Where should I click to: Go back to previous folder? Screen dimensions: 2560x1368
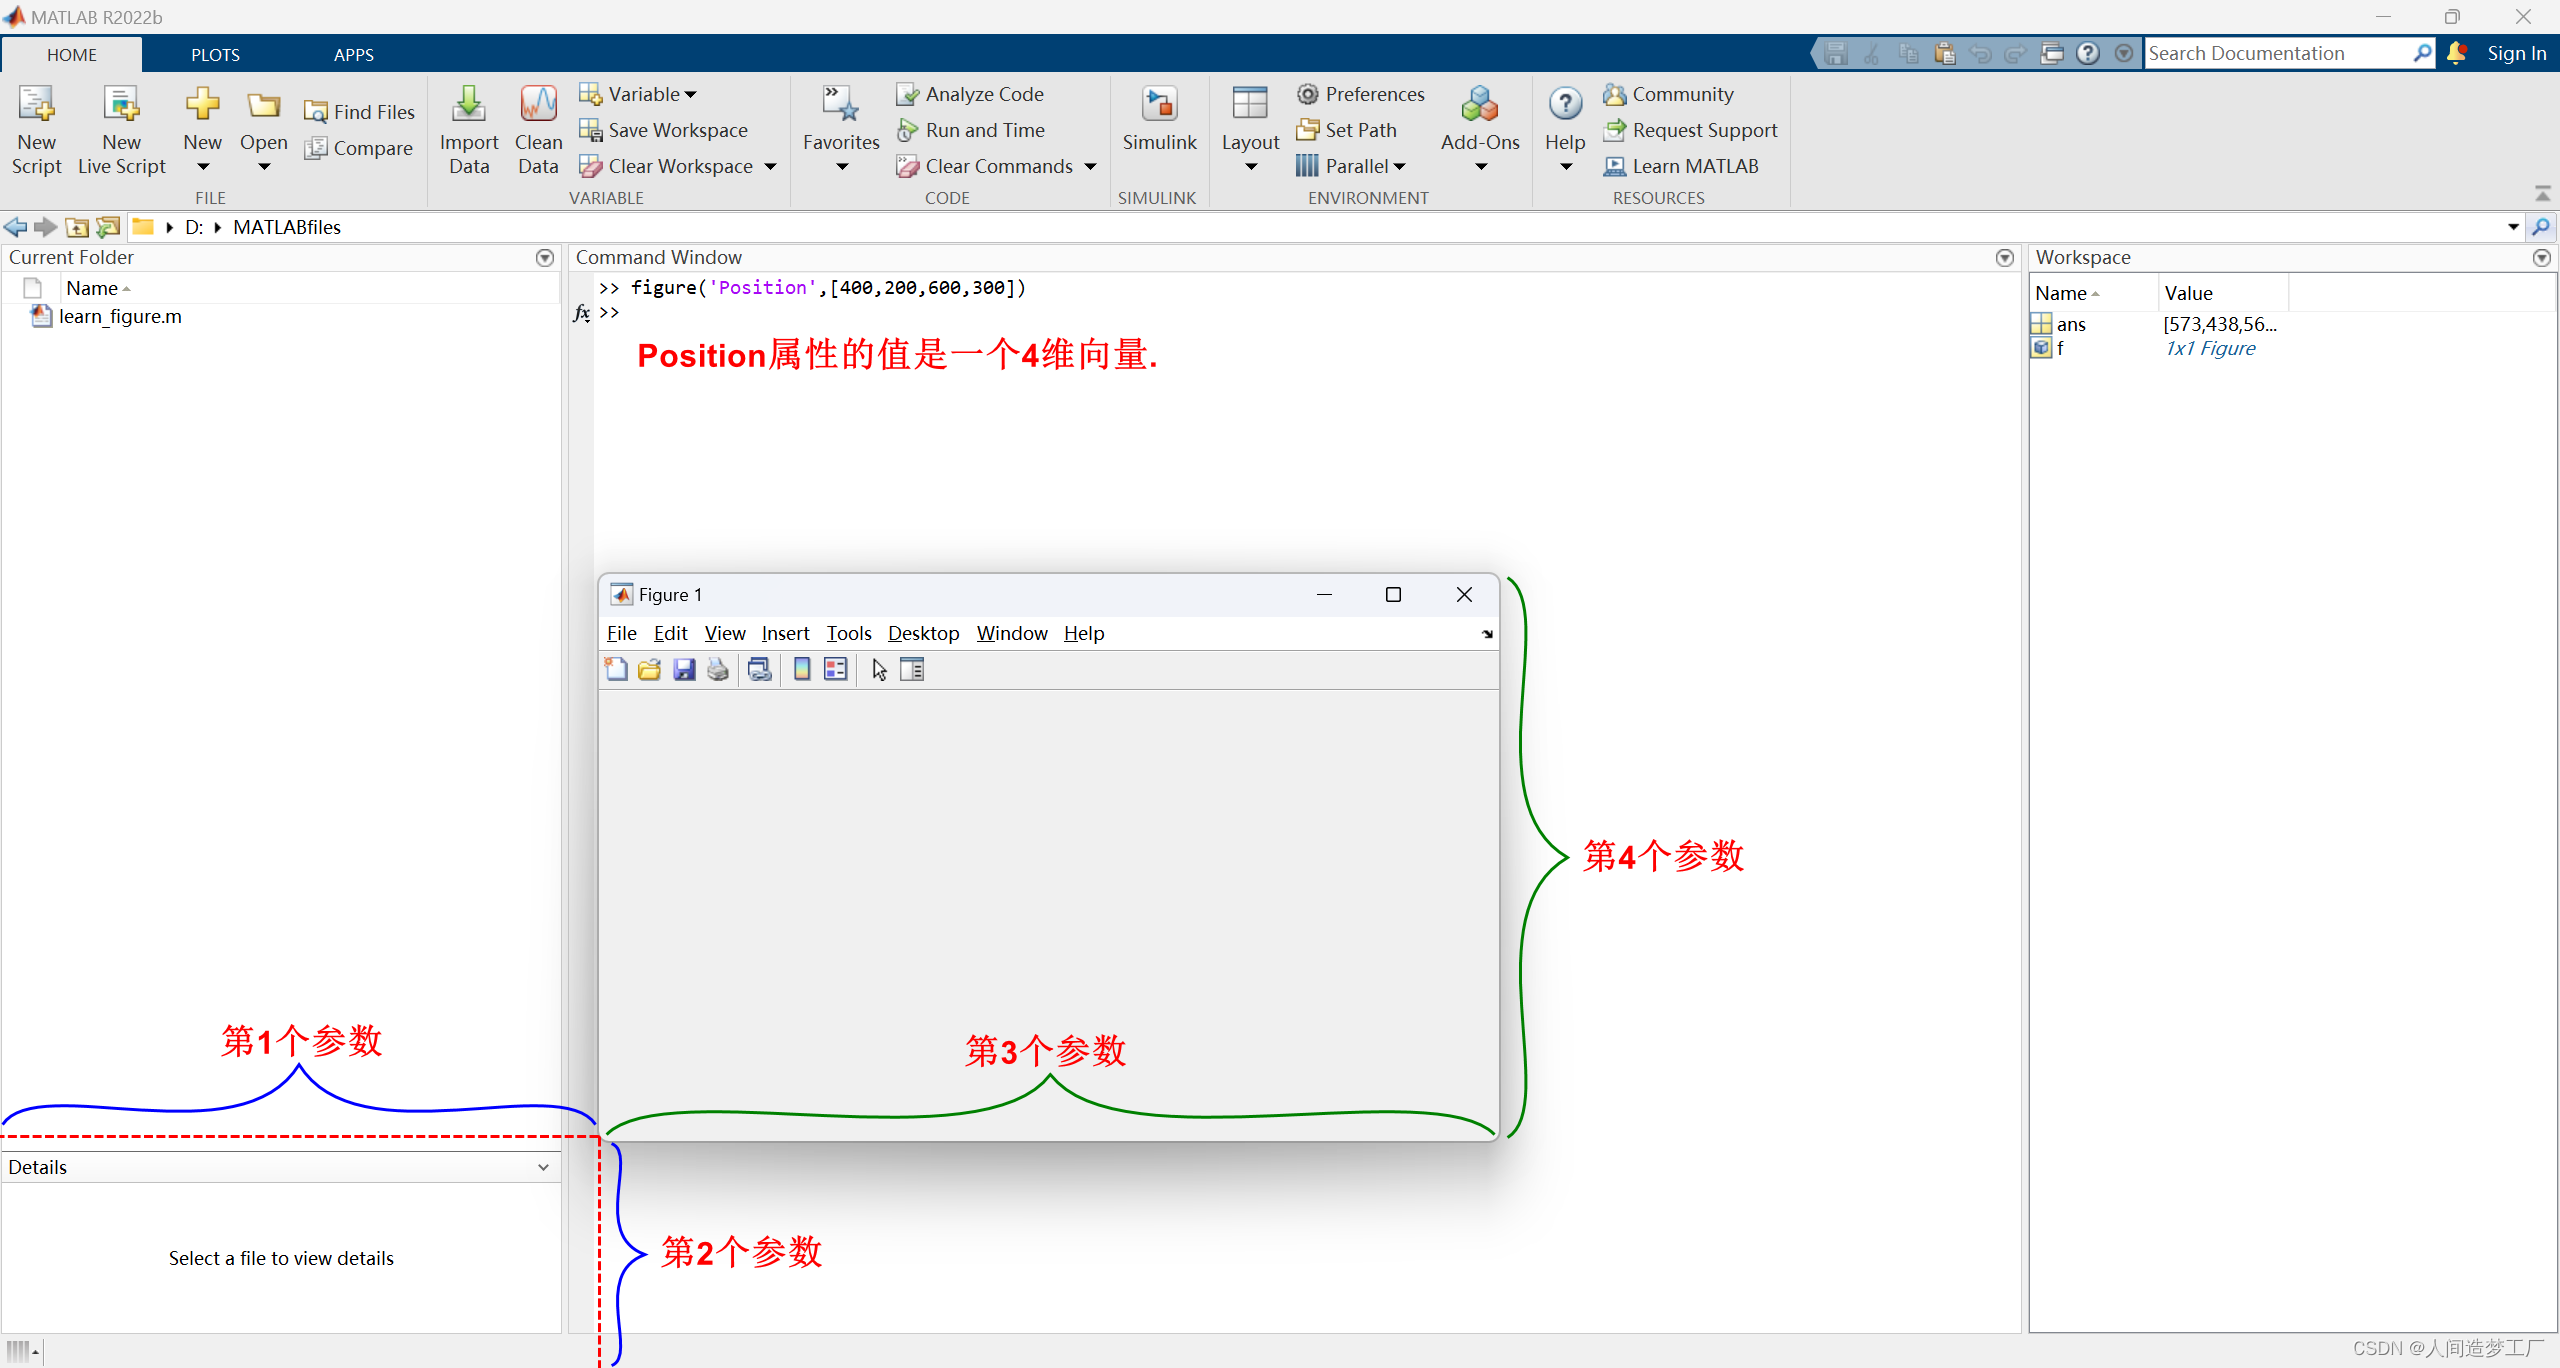click(15, 227)
